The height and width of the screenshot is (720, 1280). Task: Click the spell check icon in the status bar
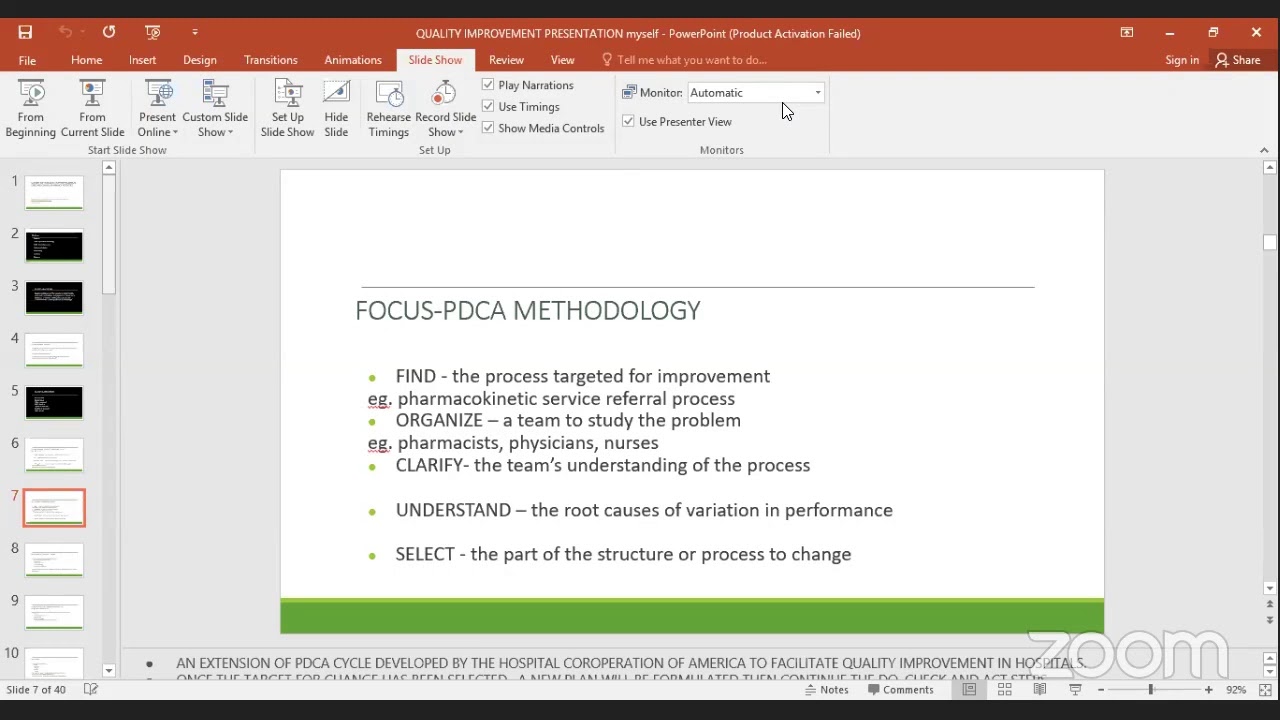coord(91,690)
